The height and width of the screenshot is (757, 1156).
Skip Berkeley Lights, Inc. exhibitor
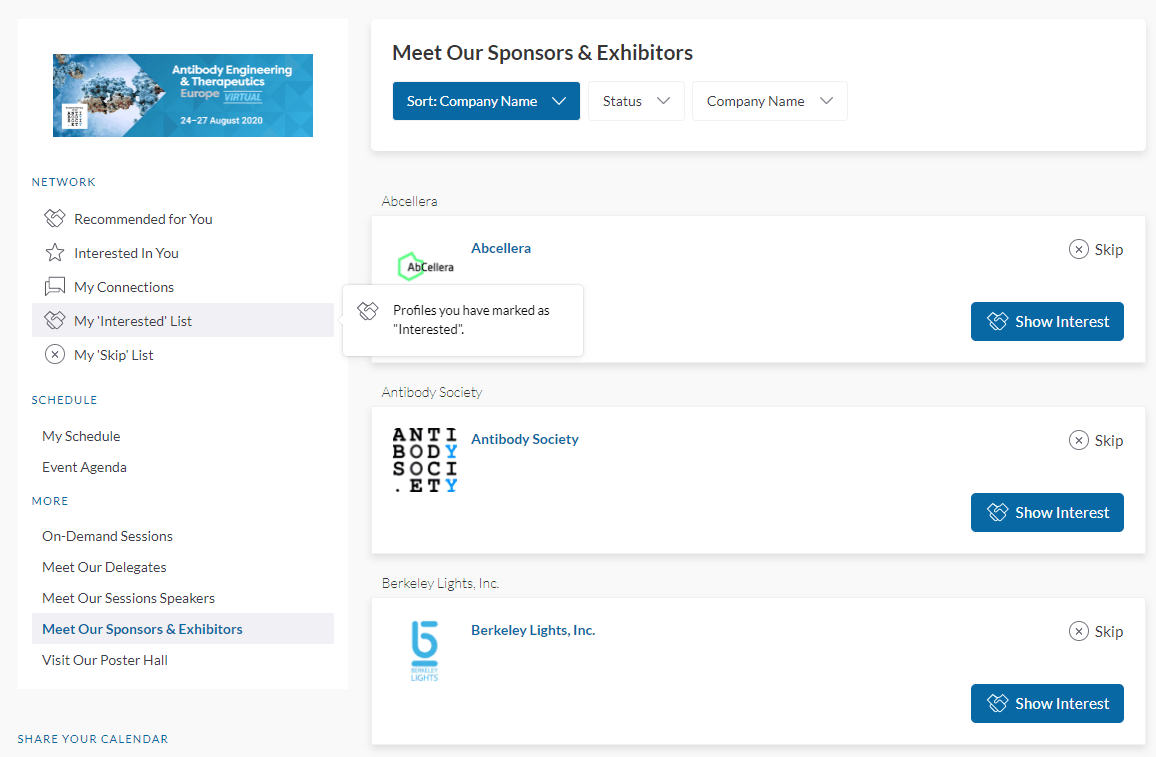1096,632
